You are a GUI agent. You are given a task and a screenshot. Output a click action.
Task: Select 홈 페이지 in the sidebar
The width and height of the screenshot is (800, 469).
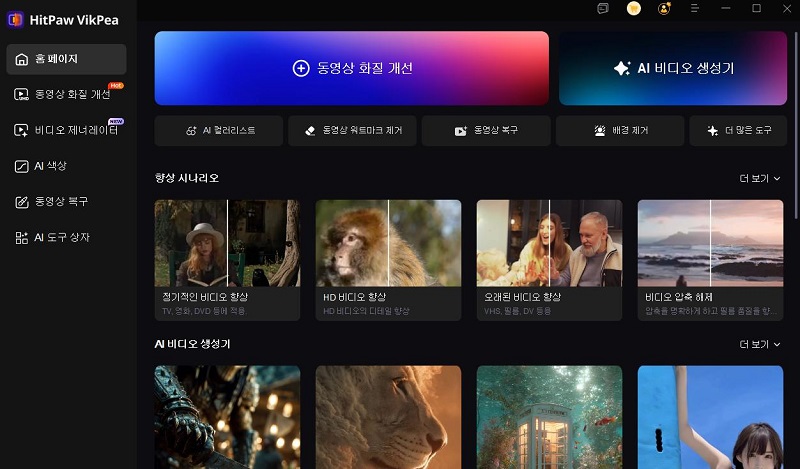pos(66,59)
